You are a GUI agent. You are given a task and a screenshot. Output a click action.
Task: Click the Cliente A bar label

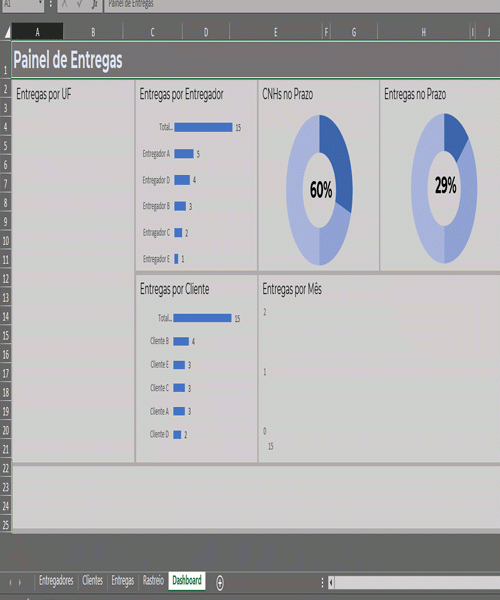coord(160,411)
